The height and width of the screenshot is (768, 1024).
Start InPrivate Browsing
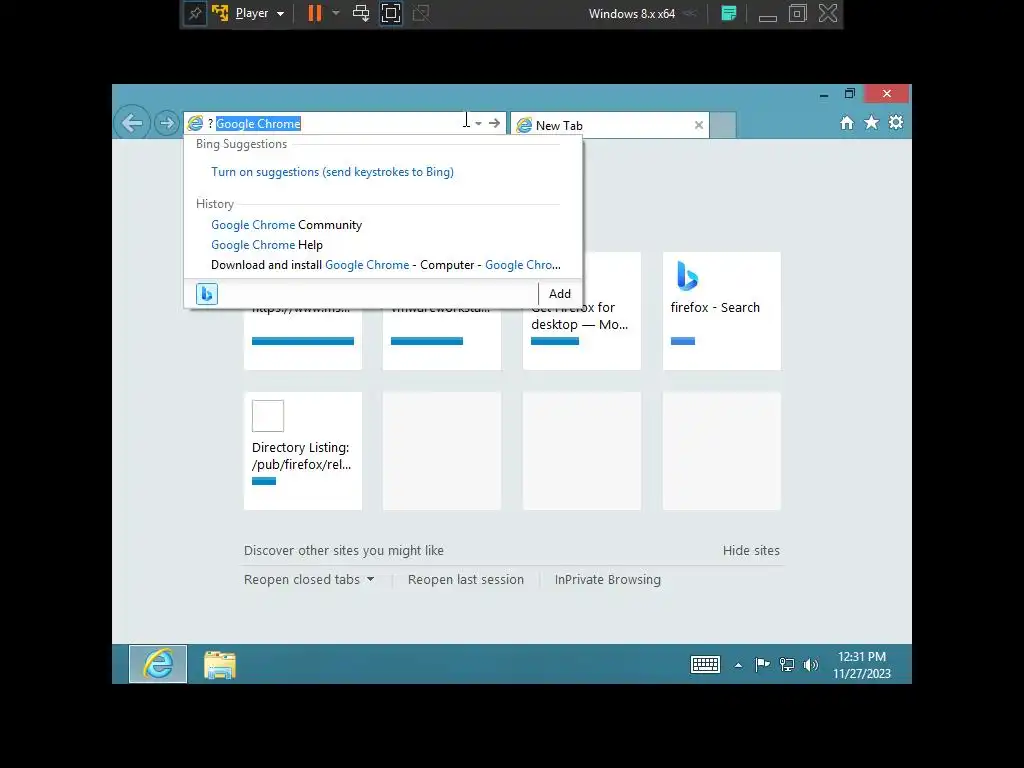point(607,579)
